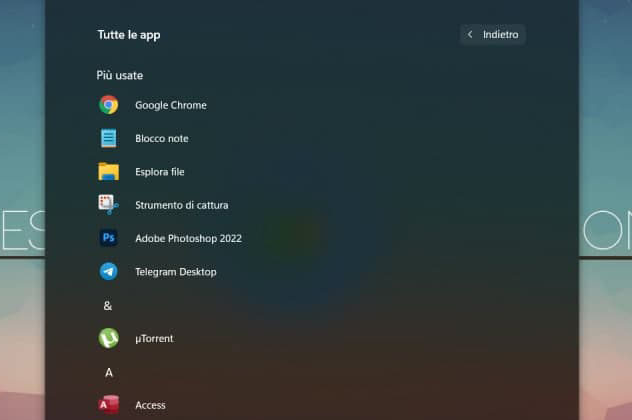Click the chevron arrow beside Indietro
The width and height of the screenshot is (632, 420).
tap(470, 35)
